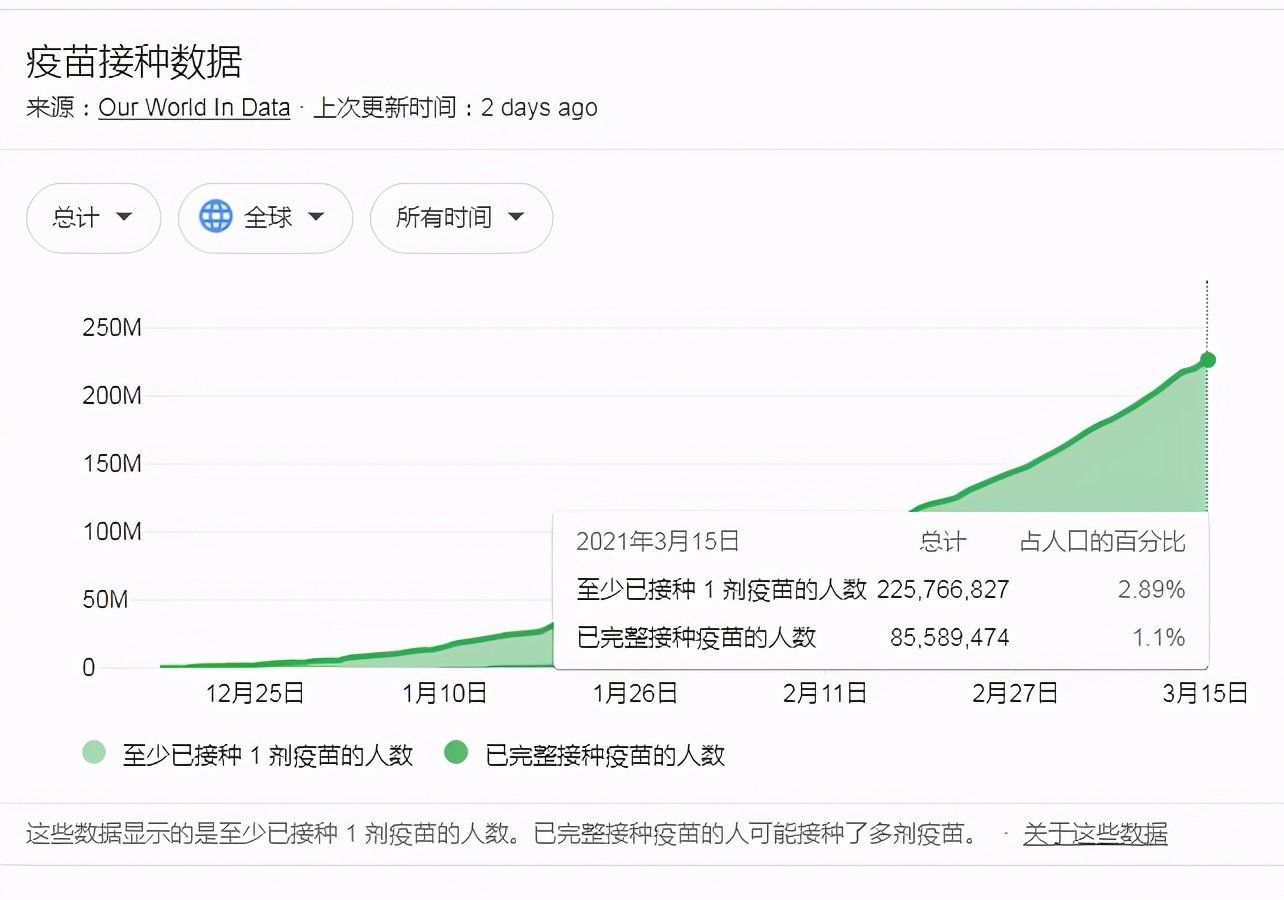Open the Our World In Data source link

coord(194,108)
